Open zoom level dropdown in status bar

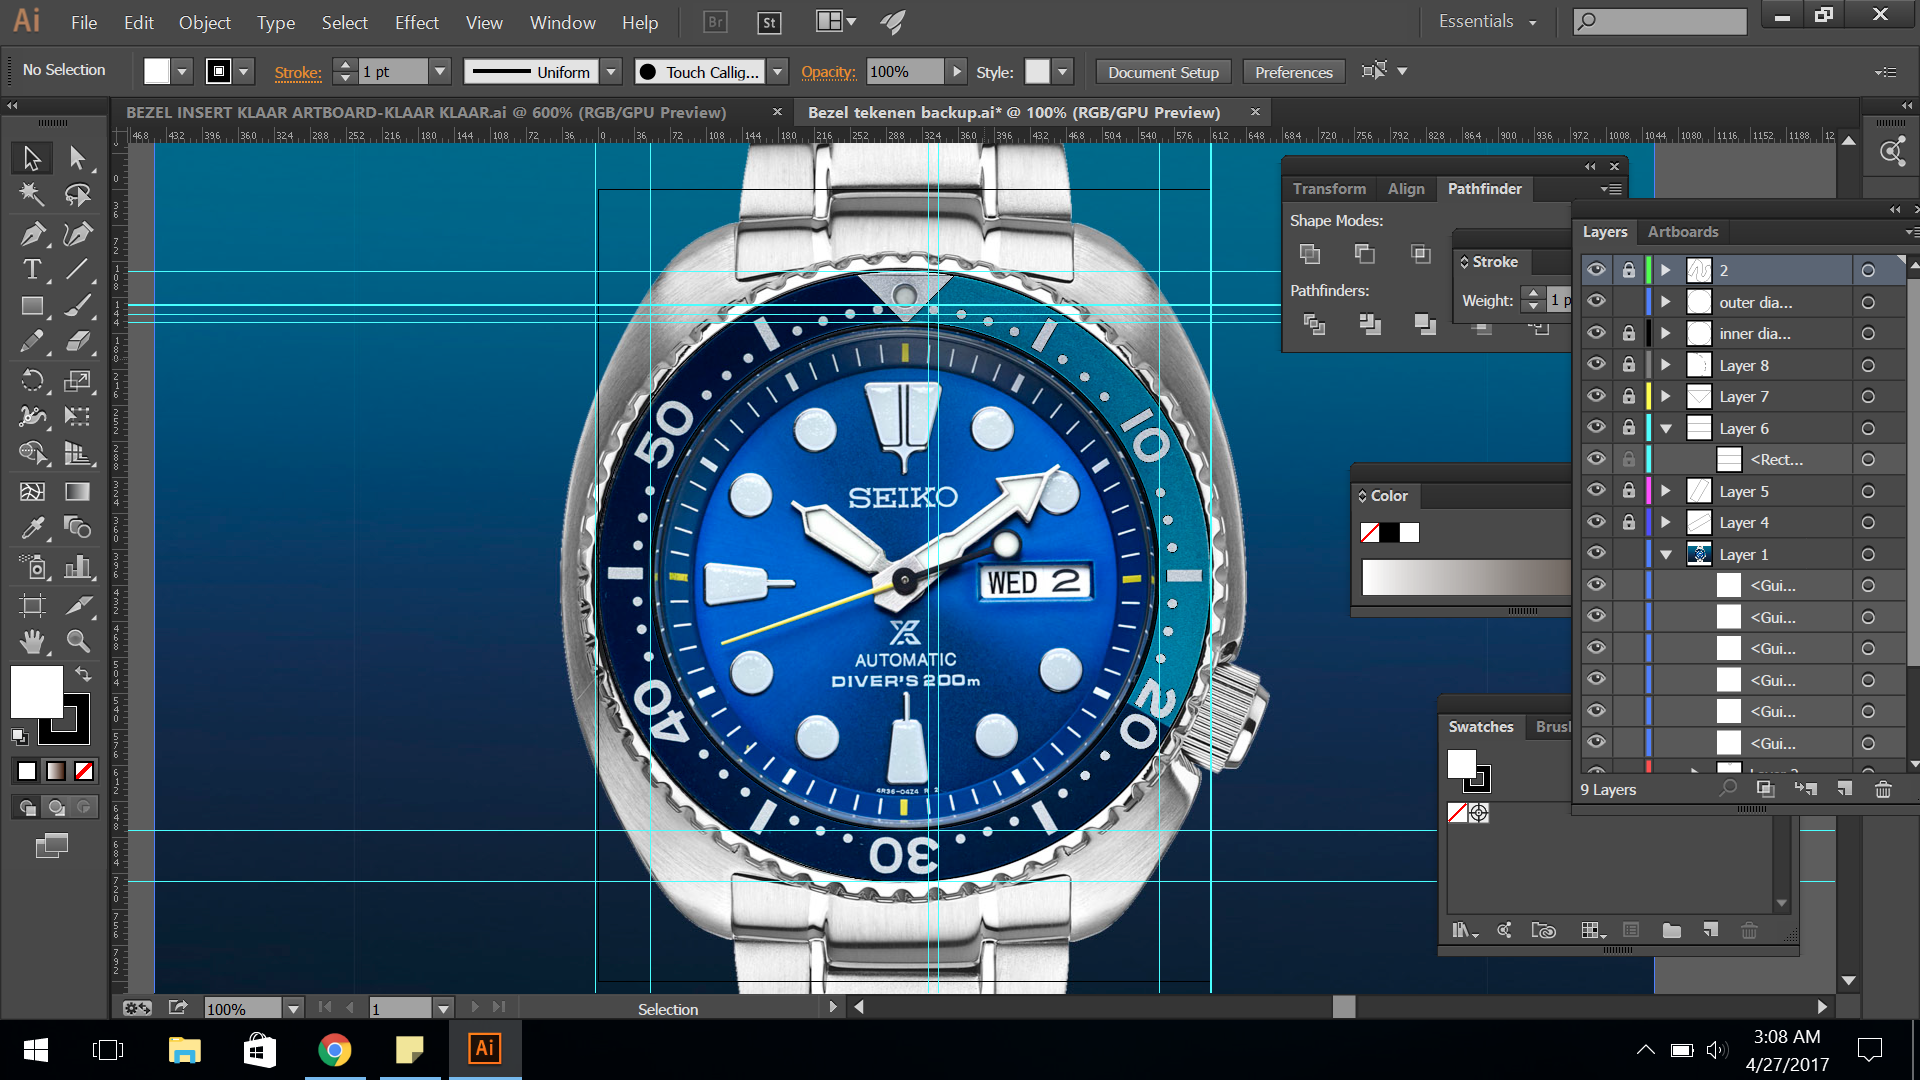tap(293, 1008)
